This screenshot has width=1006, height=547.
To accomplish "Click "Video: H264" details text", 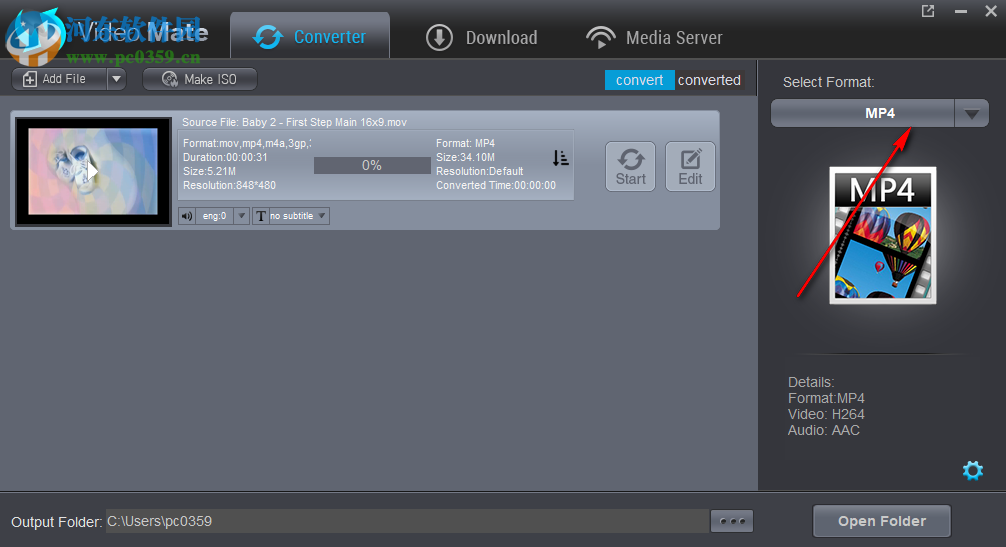I will [x=826, y=414].
